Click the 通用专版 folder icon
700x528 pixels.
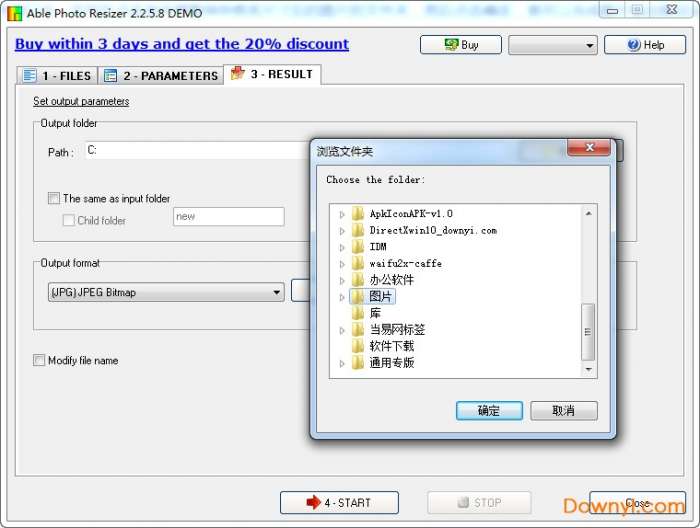(358, 362)
